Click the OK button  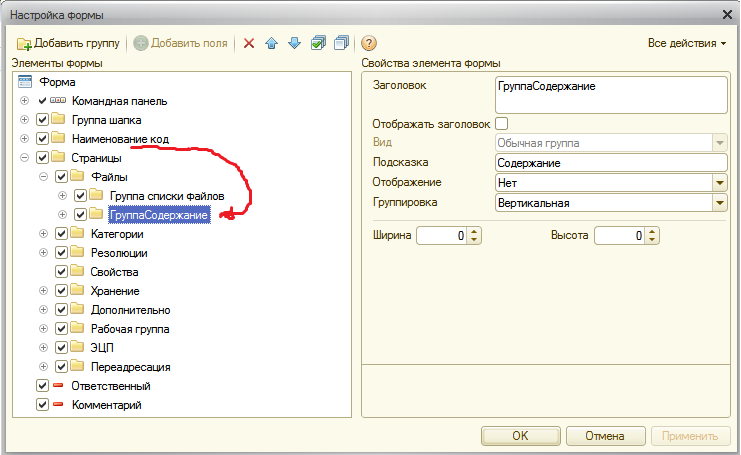click(x=520, y=436)
